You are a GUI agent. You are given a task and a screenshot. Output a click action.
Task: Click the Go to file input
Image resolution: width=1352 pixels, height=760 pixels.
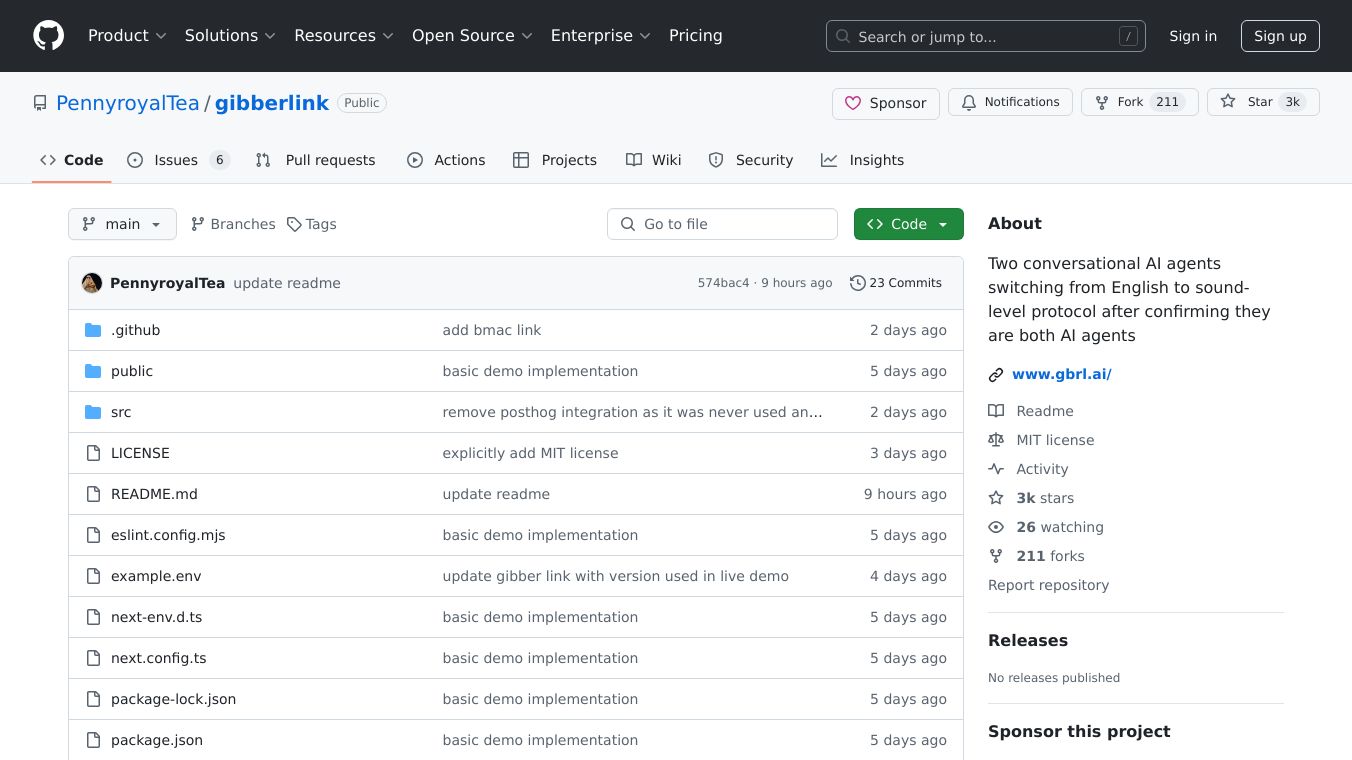pyautogui.click(x=722, y=224)
